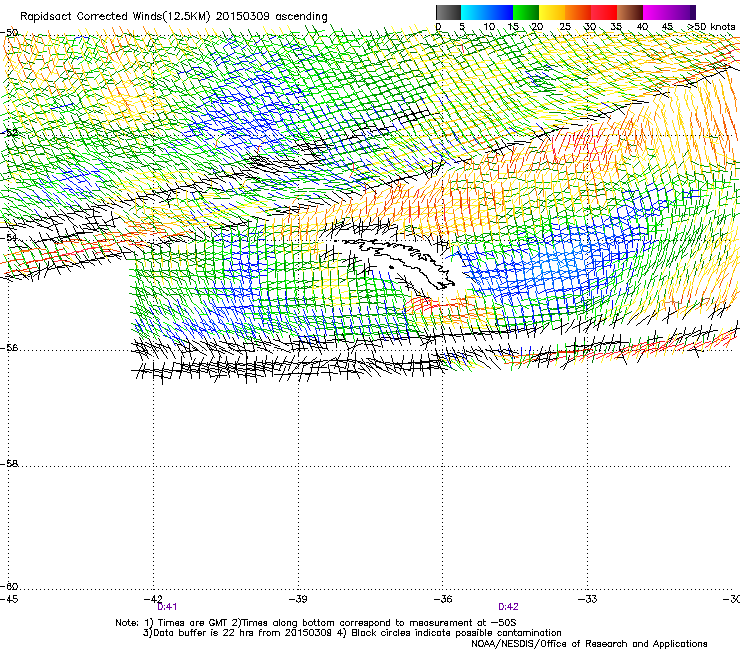Click the red 30–35 knots legend segment
The image size is (740, 650).
pos(604,12)
